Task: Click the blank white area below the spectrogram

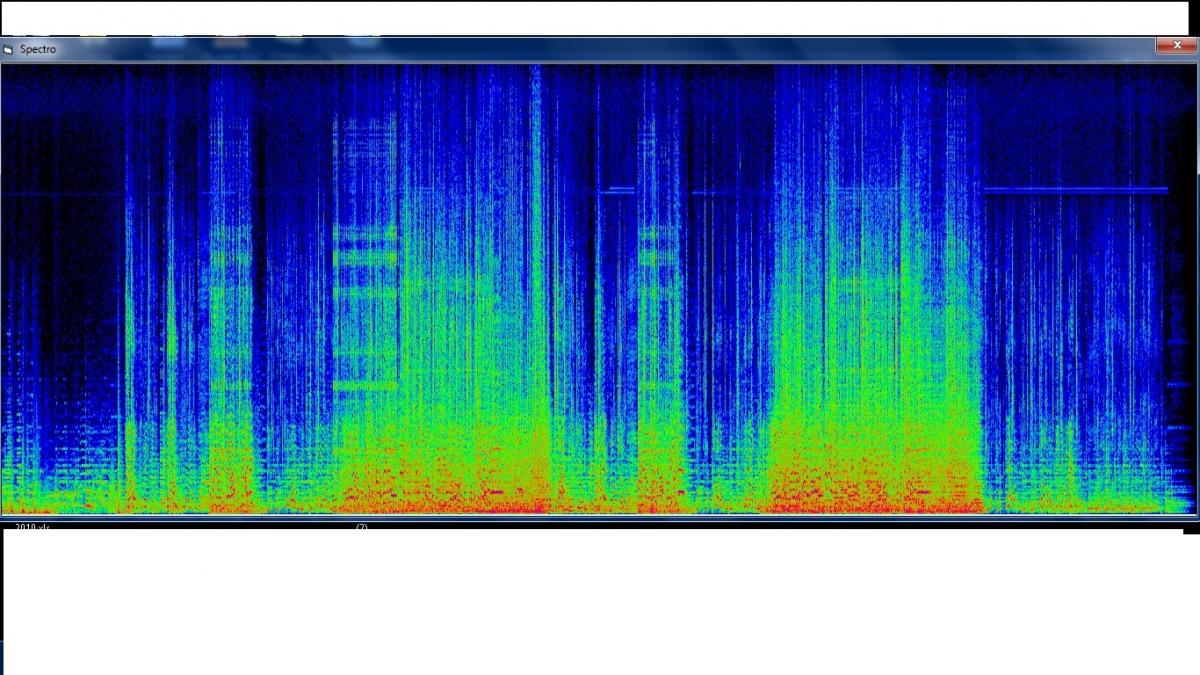Action: 600,600
